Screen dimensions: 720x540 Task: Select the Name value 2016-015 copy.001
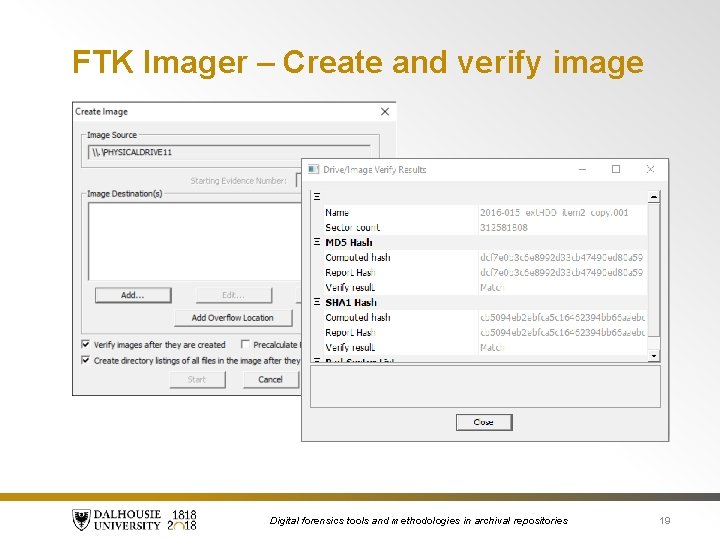point(554,213)
